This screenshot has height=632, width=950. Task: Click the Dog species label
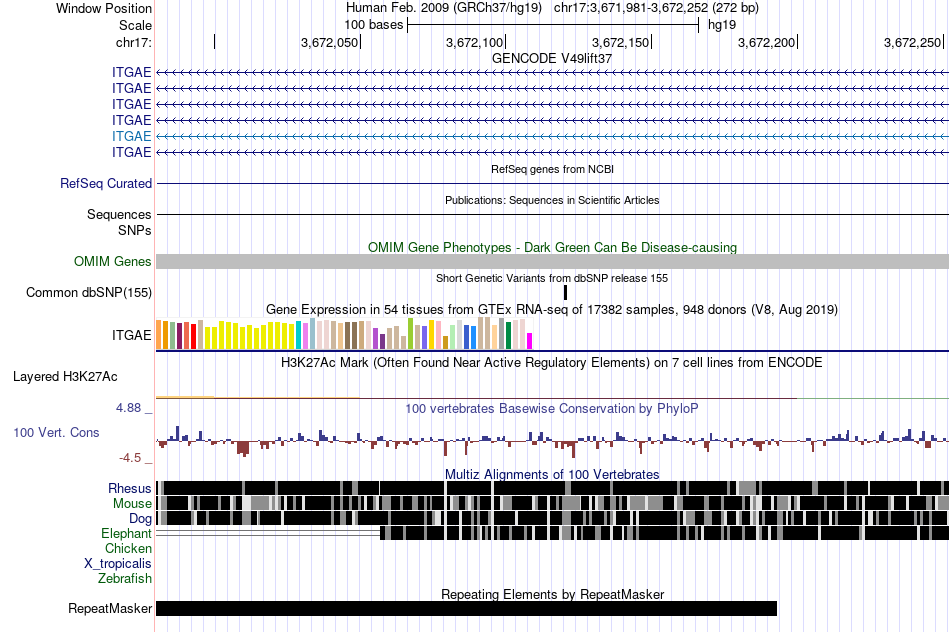[x=140, y=519]
